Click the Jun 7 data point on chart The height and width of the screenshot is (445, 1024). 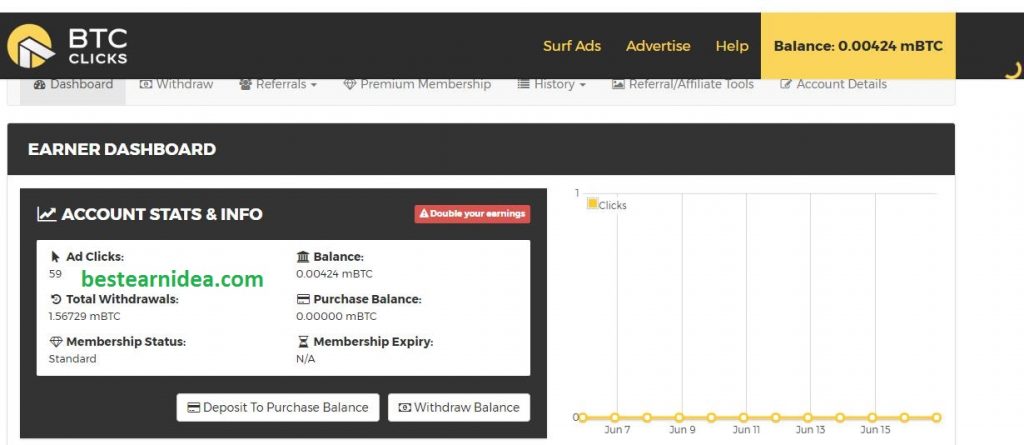click(x=615, y=418)
